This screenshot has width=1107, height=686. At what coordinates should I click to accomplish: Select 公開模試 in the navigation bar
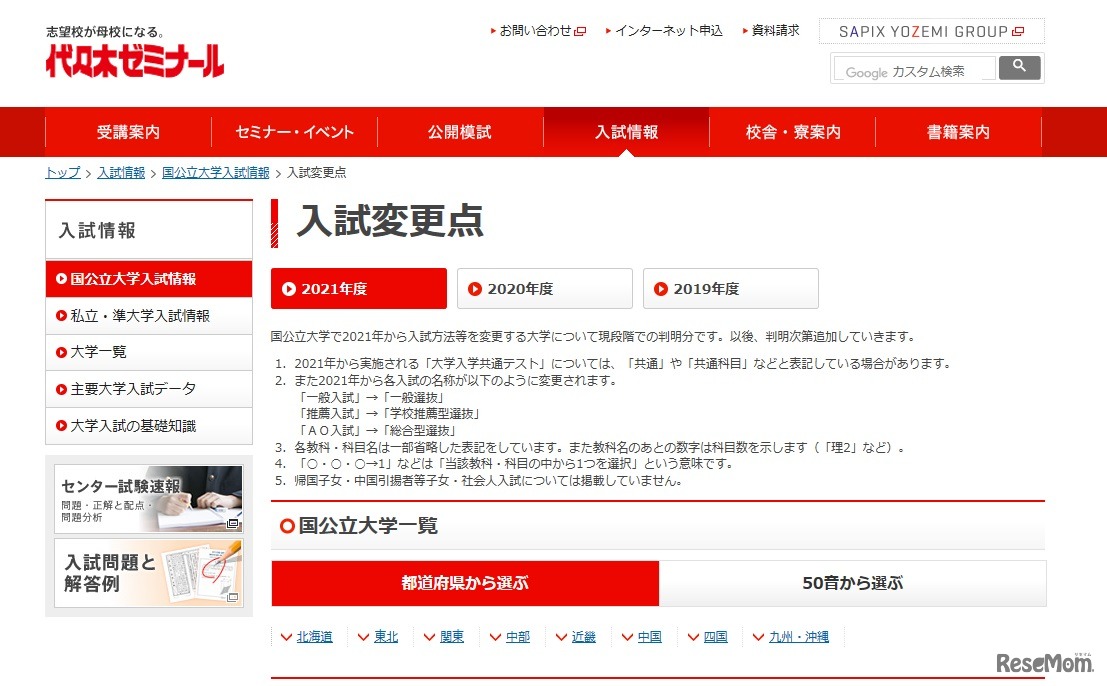pos(459,131)
